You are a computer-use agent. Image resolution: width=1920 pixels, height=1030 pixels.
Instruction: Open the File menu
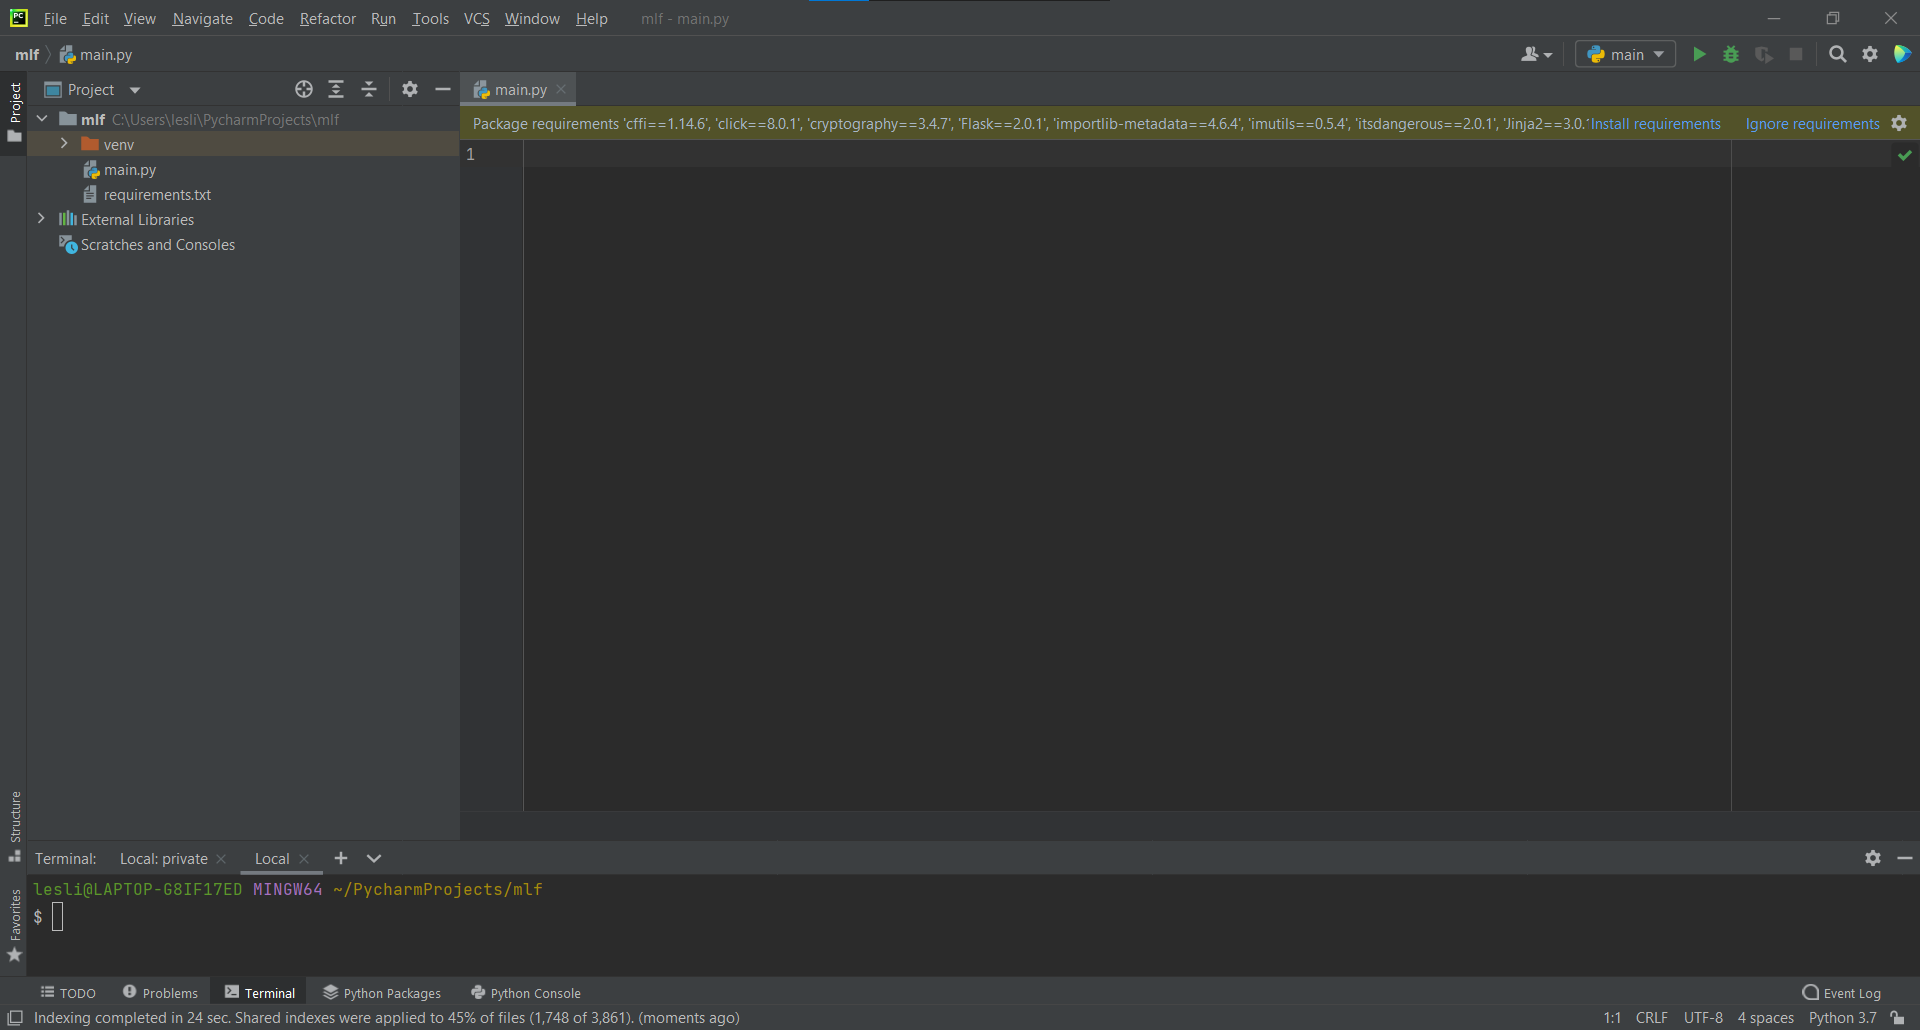click(x=55, y=19)
